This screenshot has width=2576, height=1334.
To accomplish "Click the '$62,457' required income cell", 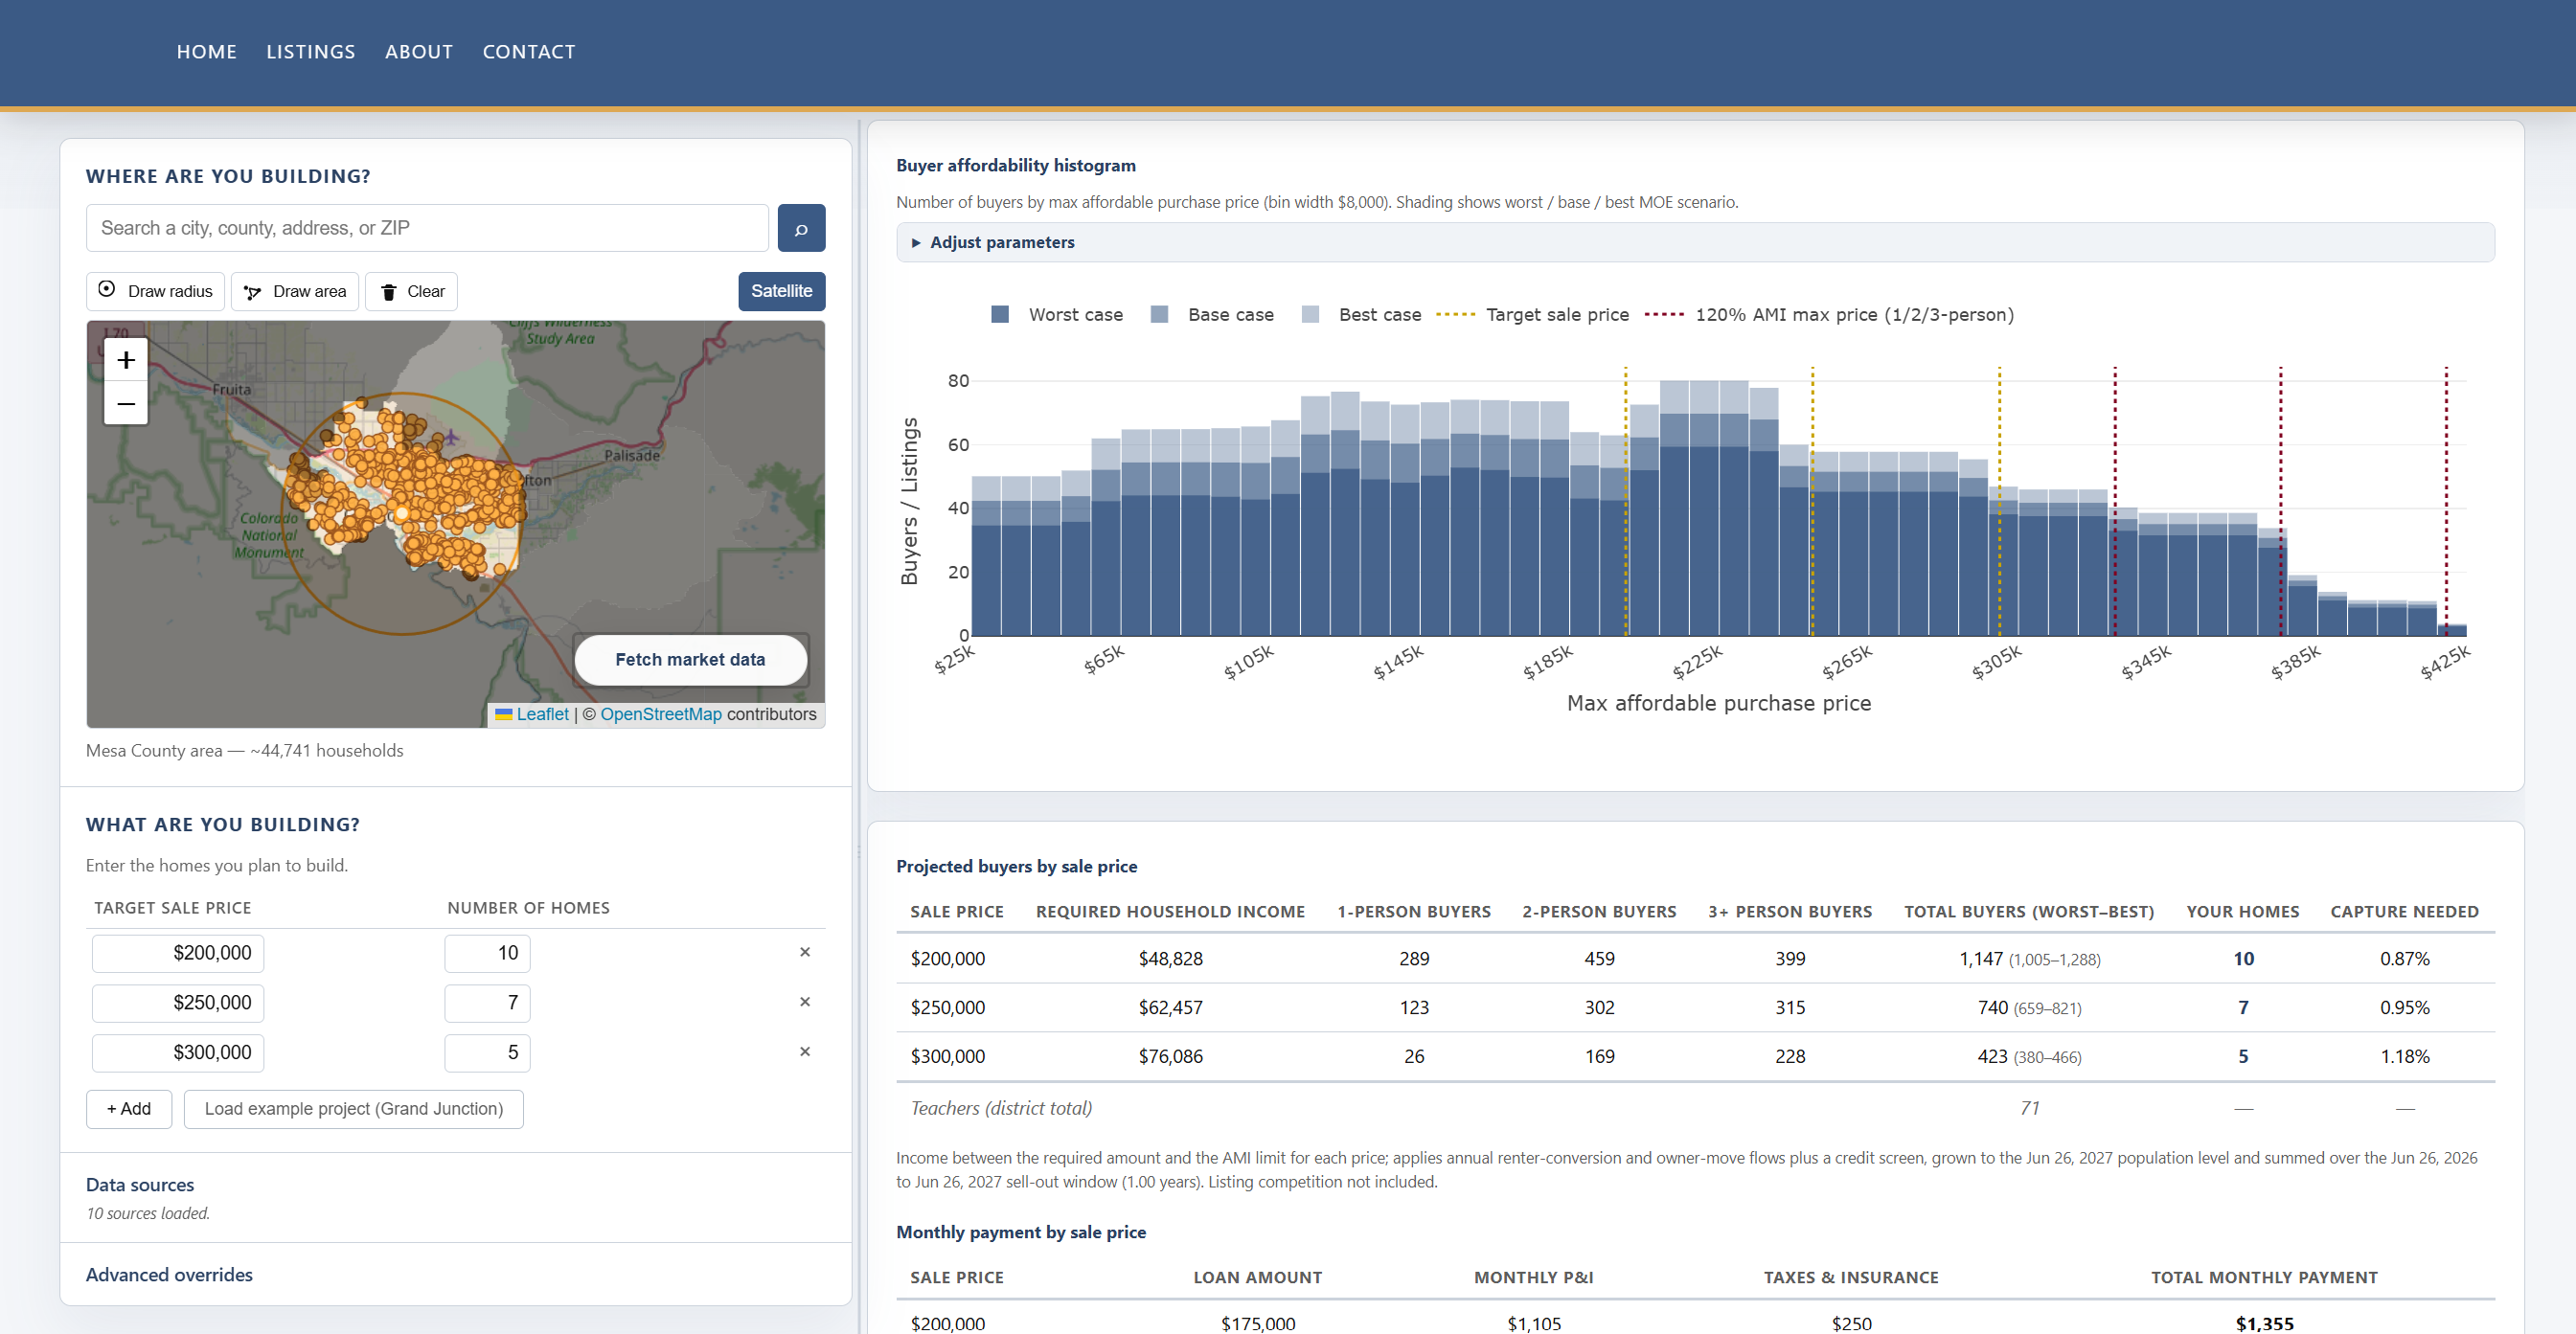I will click(x=1170, y=1008).
